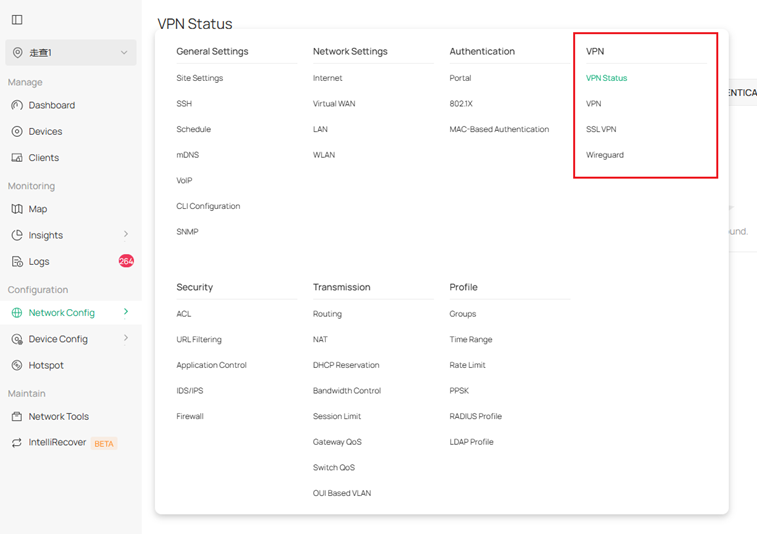Open Session Limit settings
The image size is (757, 534).
[x=337, y=417]
